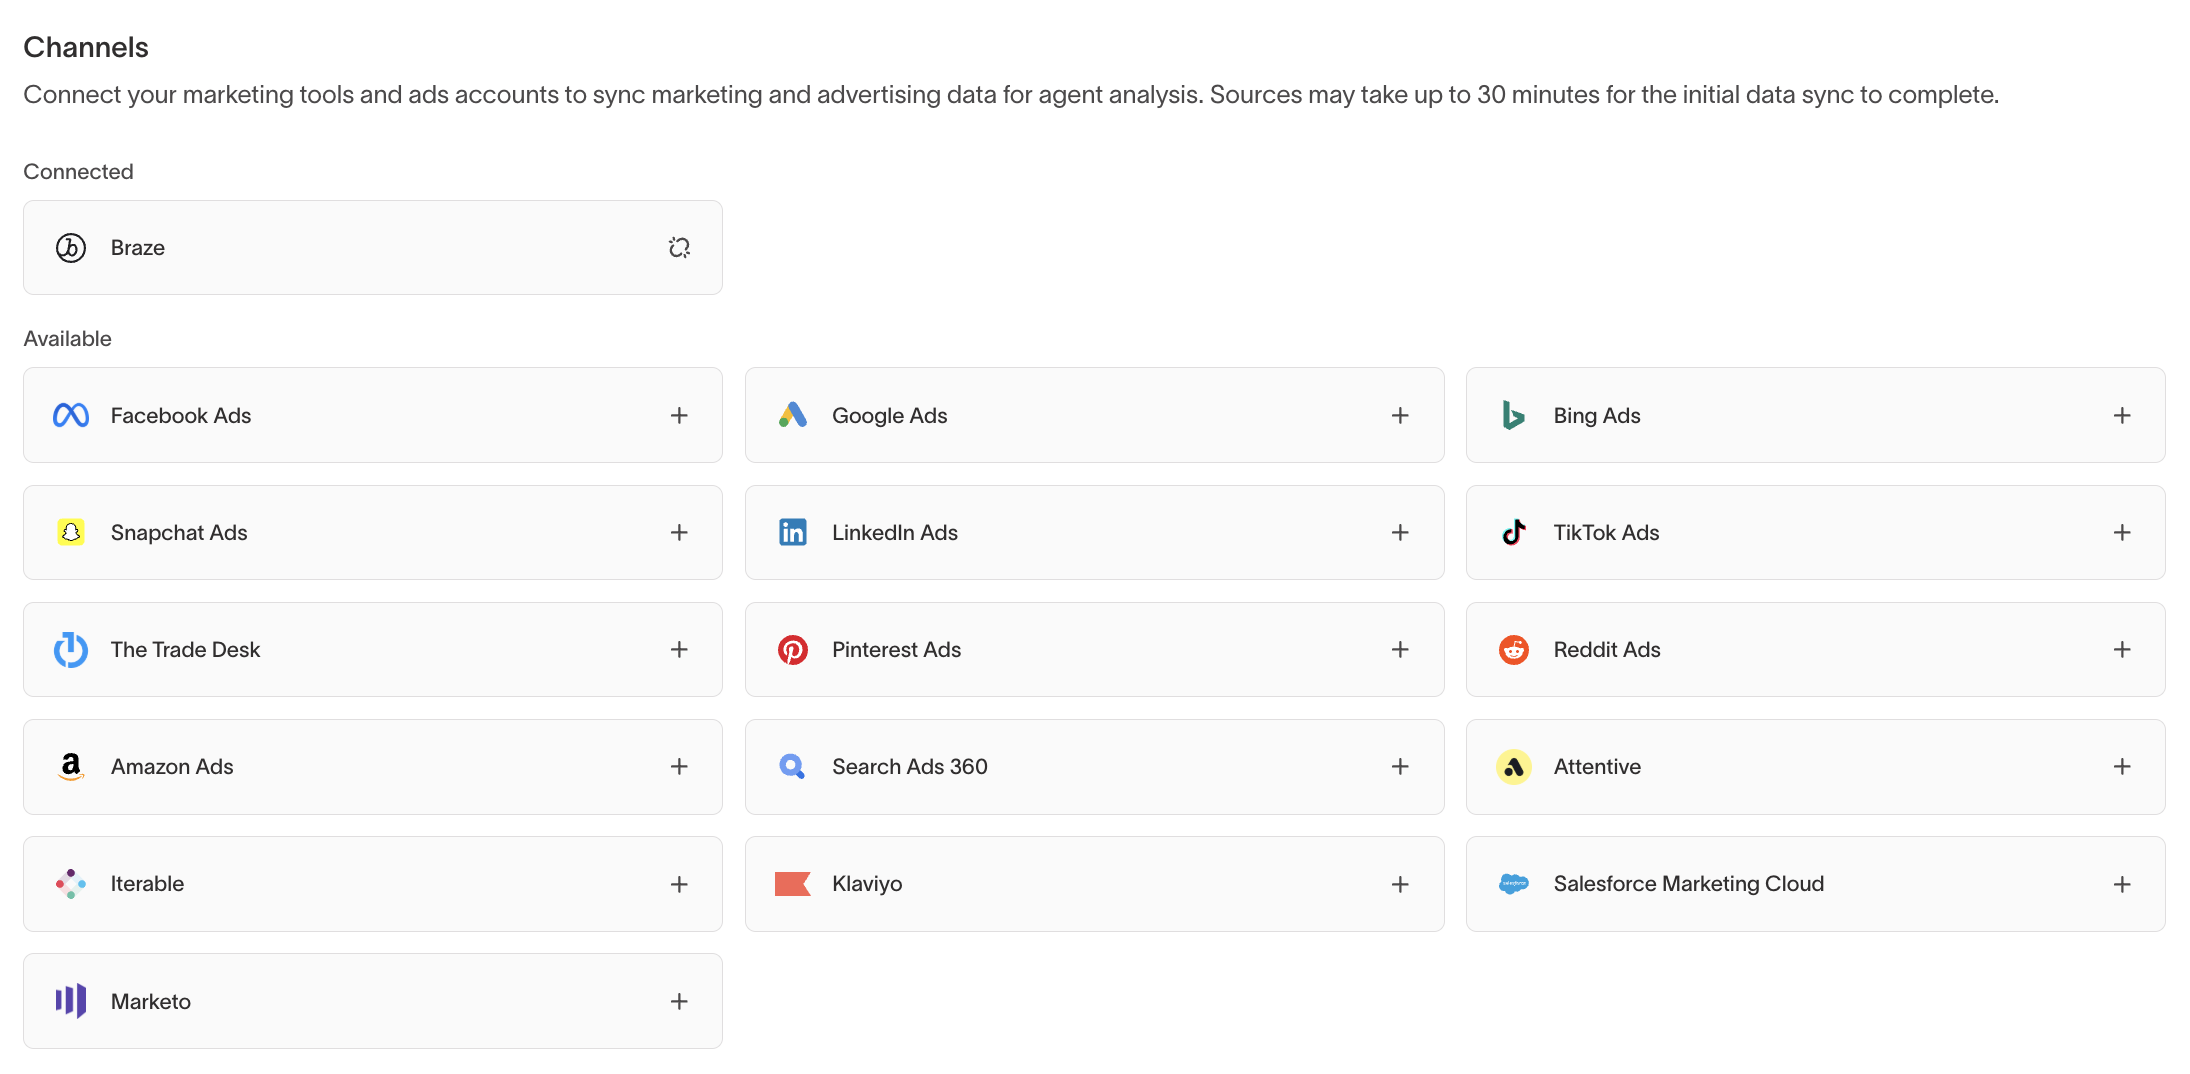
Task: Add Google Ads with its plus icon
Action: 1400,415
